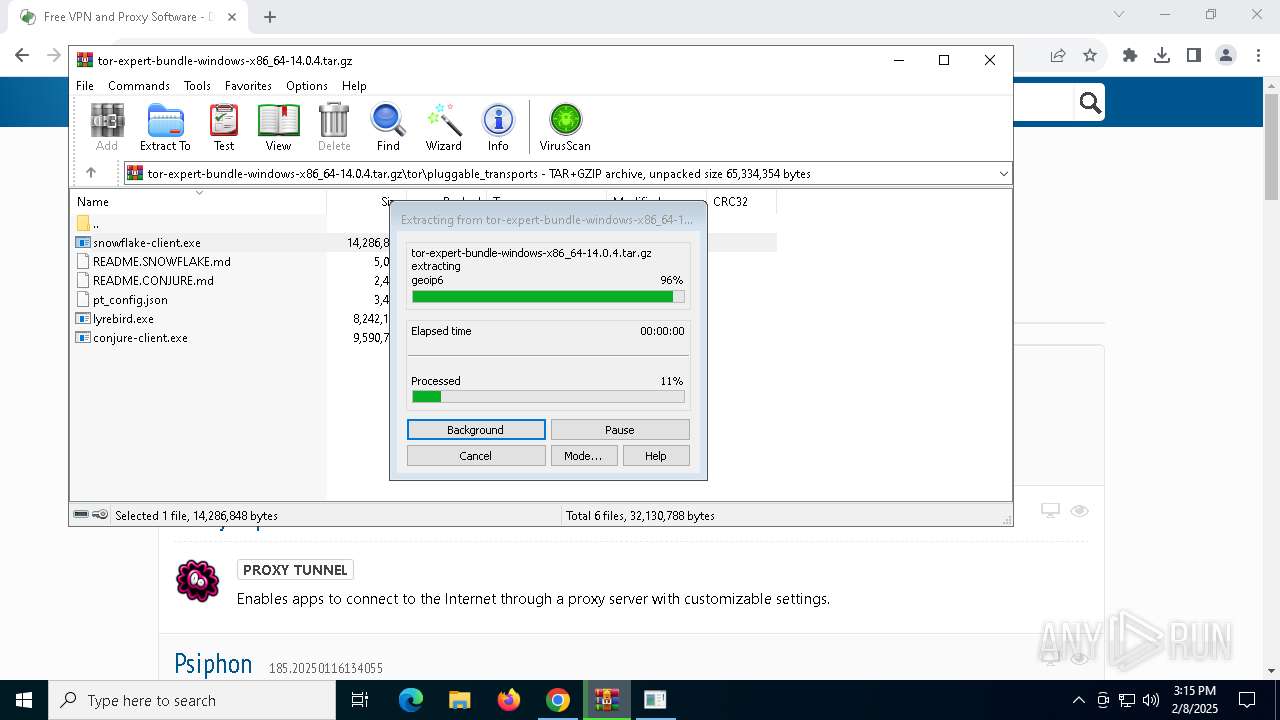Click the Mode... button
Screen dimensions: 1280x720
point(583,456)
